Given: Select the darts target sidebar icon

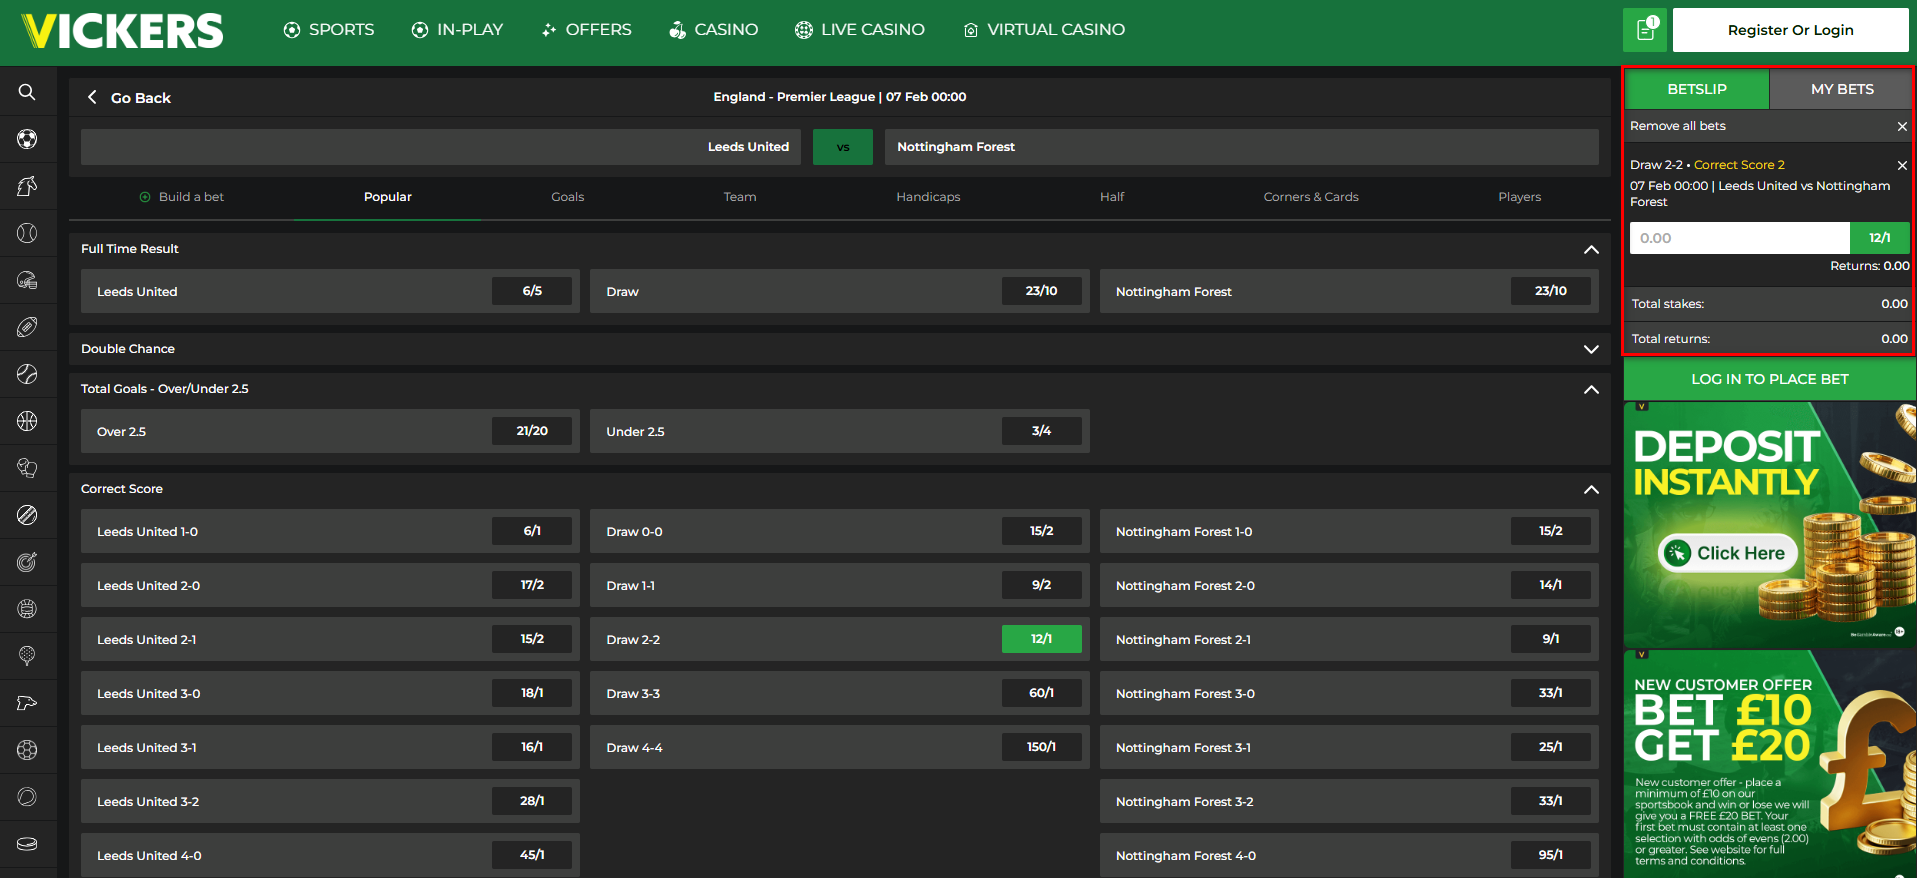Looking at the screenshot, I should click(x=27, y=562).
